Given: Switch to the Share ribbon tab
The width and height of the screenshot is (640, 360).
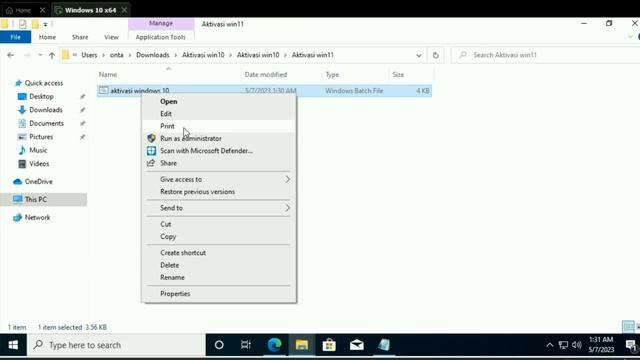Looking at the screenshot, I should point(80,37).
